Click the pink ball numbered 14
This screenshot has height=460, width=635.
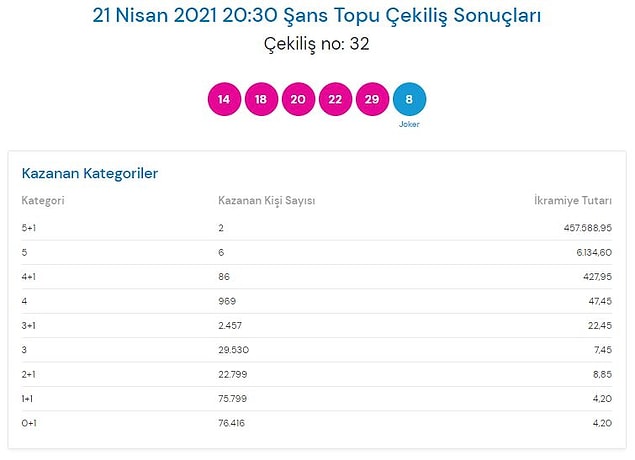224,99
